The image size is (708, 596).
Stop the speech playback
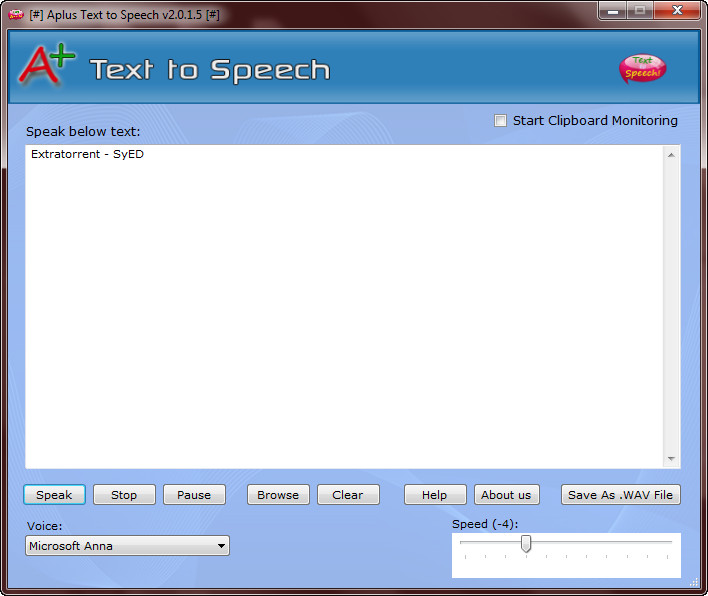[124, 495]
